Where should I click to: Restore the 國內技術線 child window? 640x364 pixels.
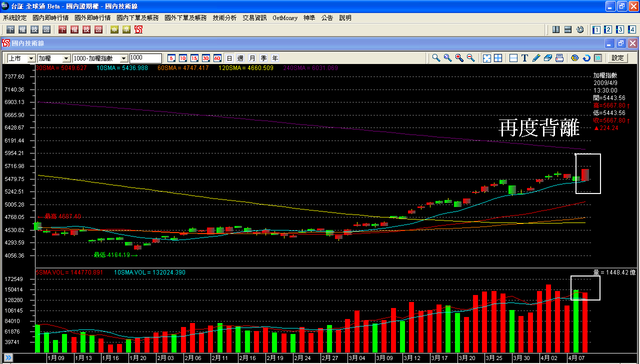[621, 43]
